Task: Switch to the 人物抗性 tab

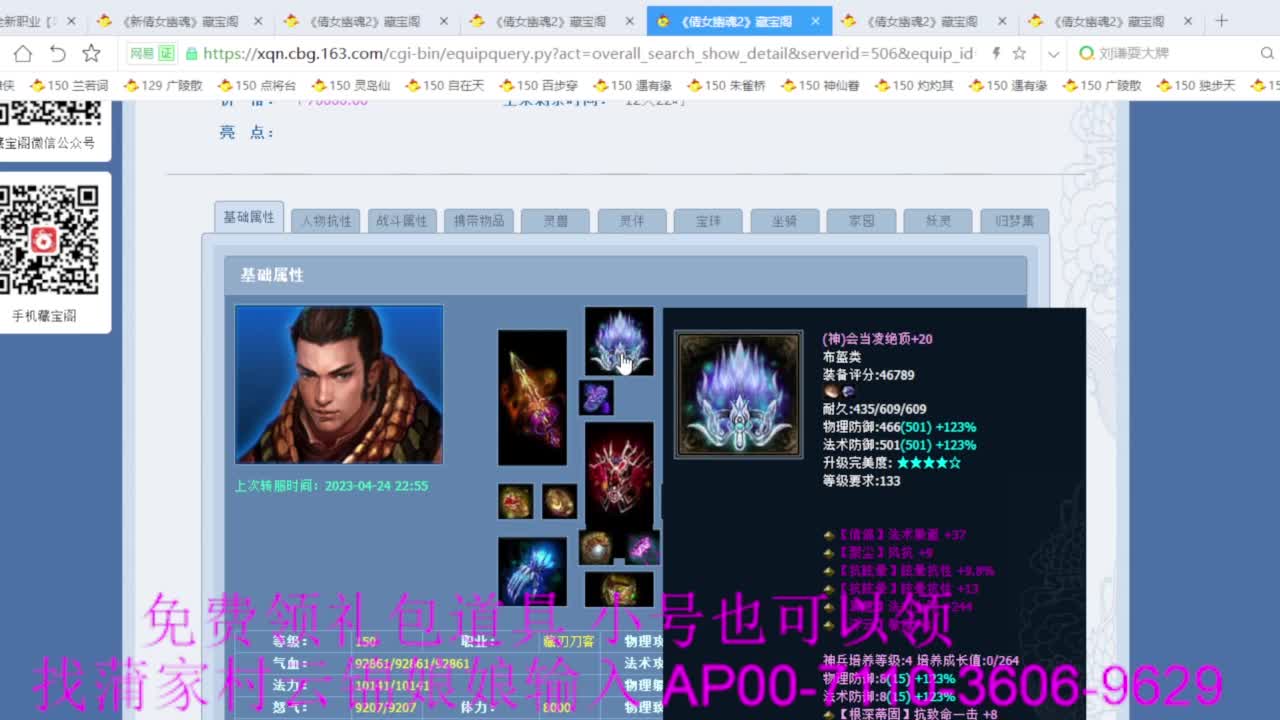Action: (x=324, y=220)
